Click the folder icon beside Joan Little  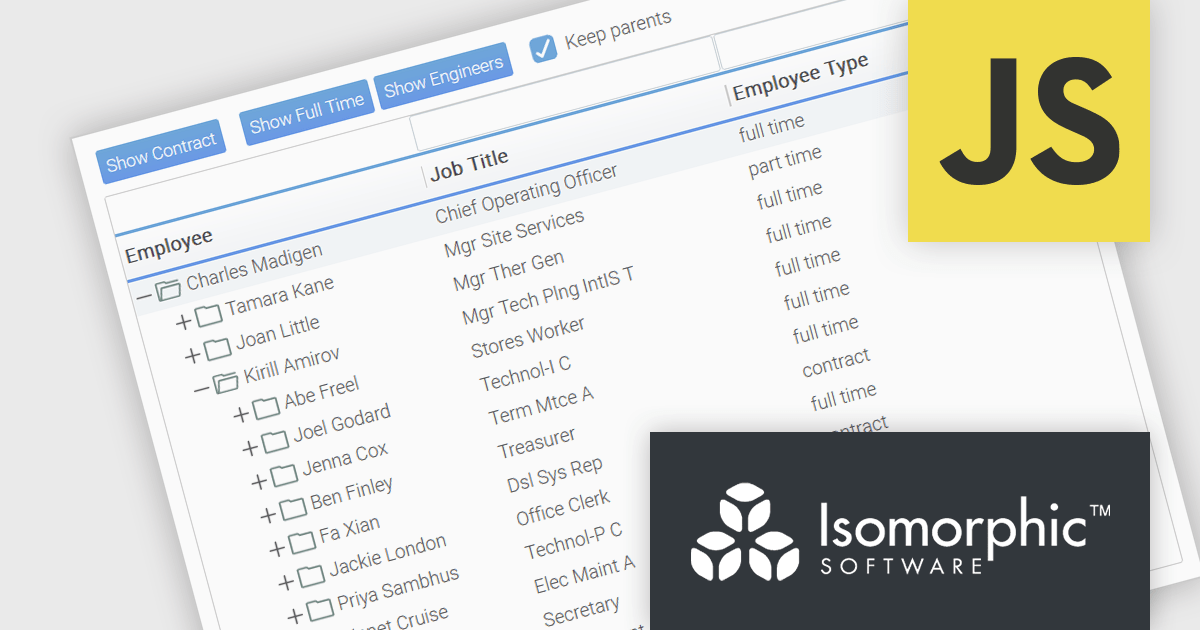(217, 349)
